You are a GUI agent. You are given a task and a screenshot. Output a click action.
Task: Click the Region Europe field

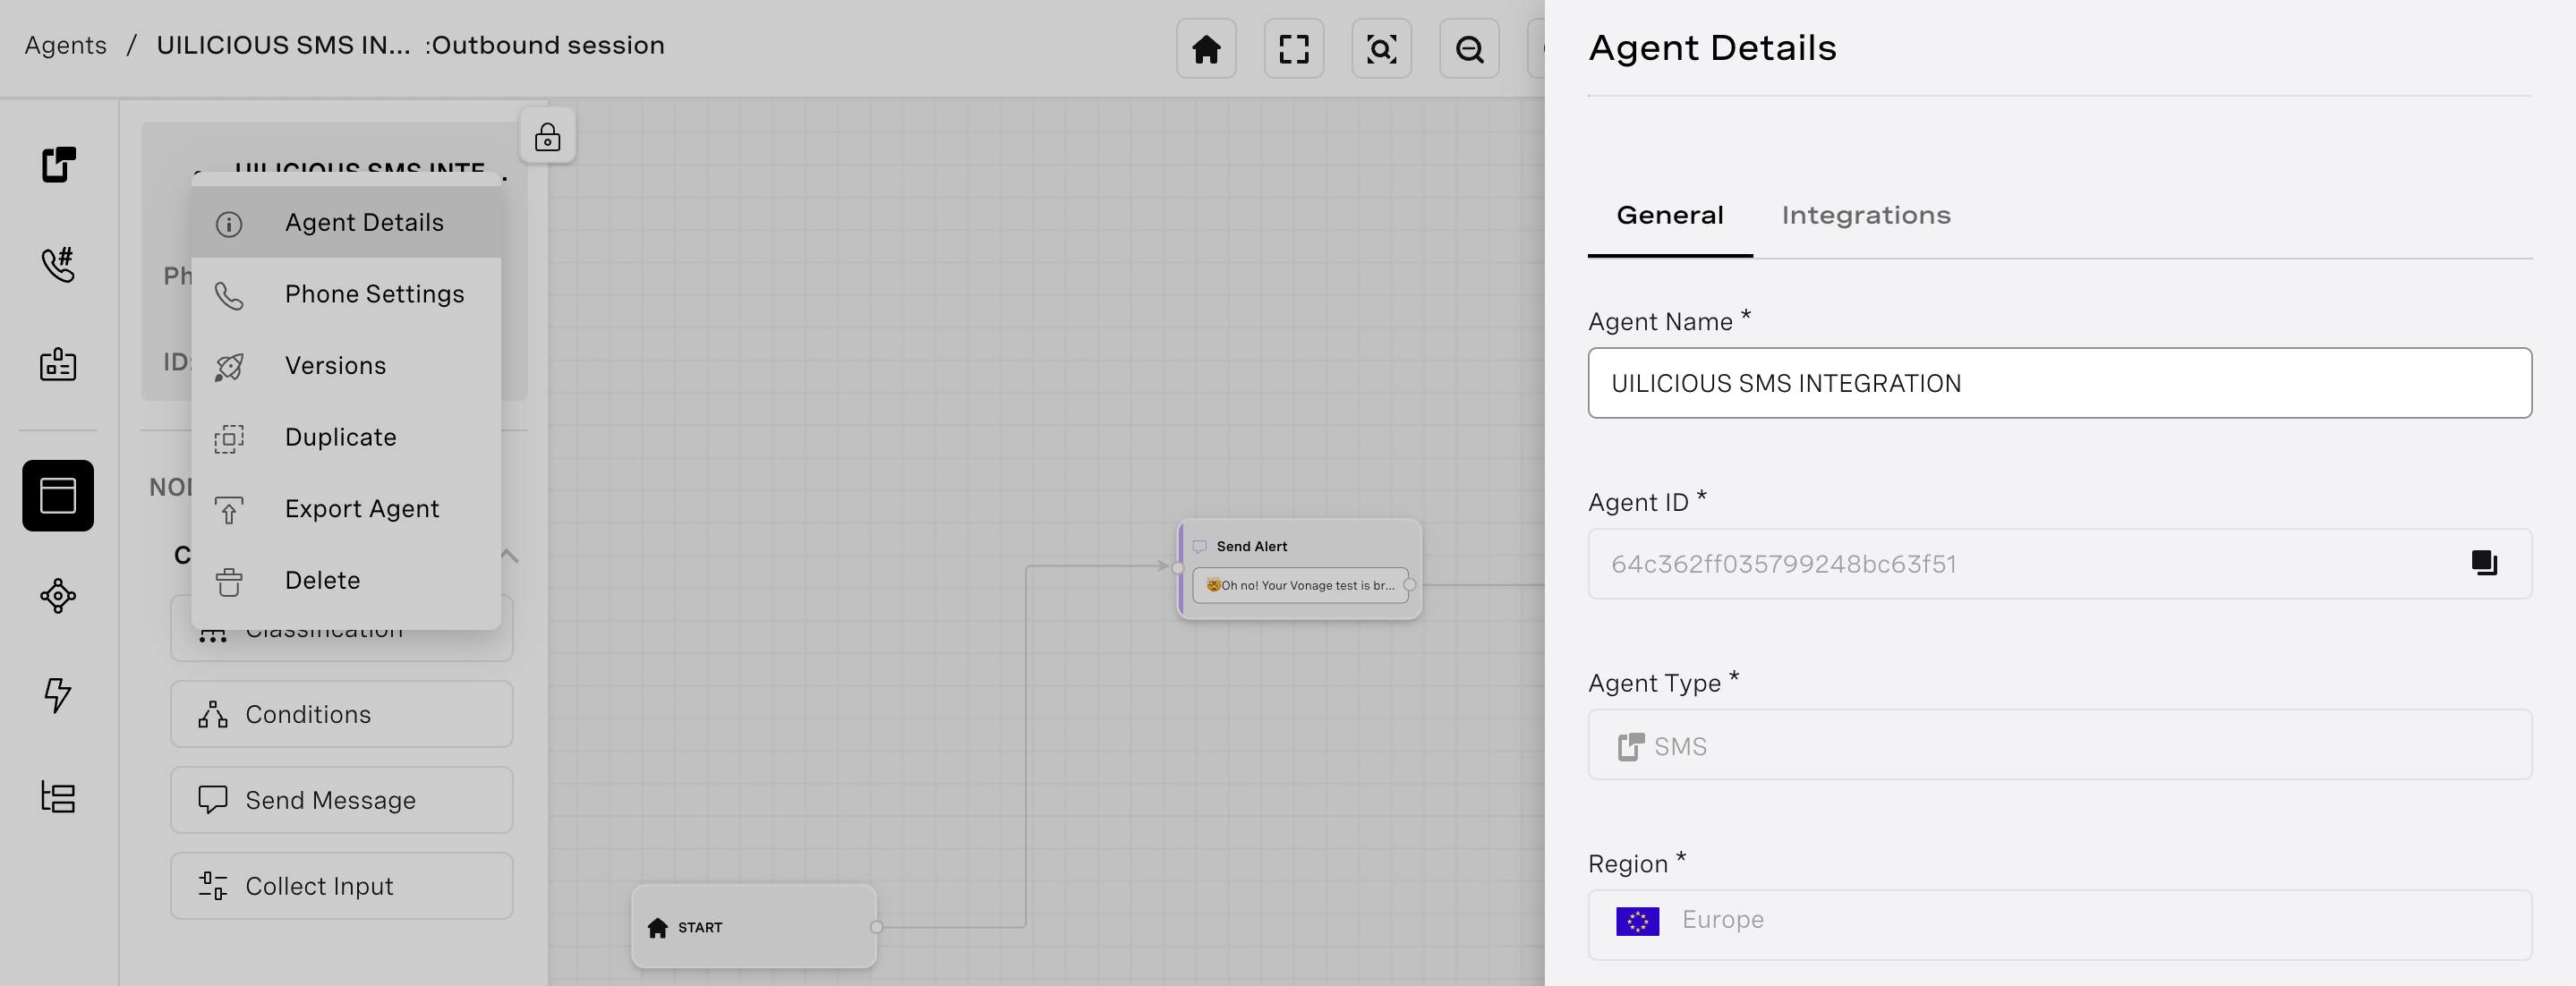coord(2059,925)
